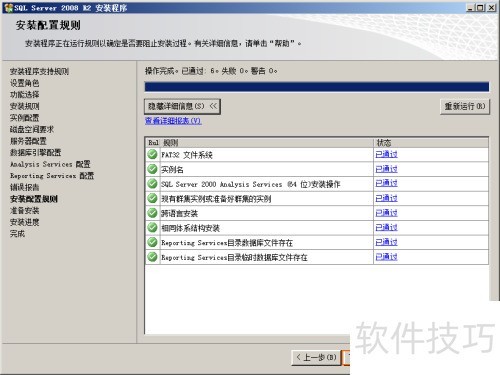The image size is (500, 375).
Task: Select Reporting Services 配置 step in sidebar
Action: tap(52, 176)
